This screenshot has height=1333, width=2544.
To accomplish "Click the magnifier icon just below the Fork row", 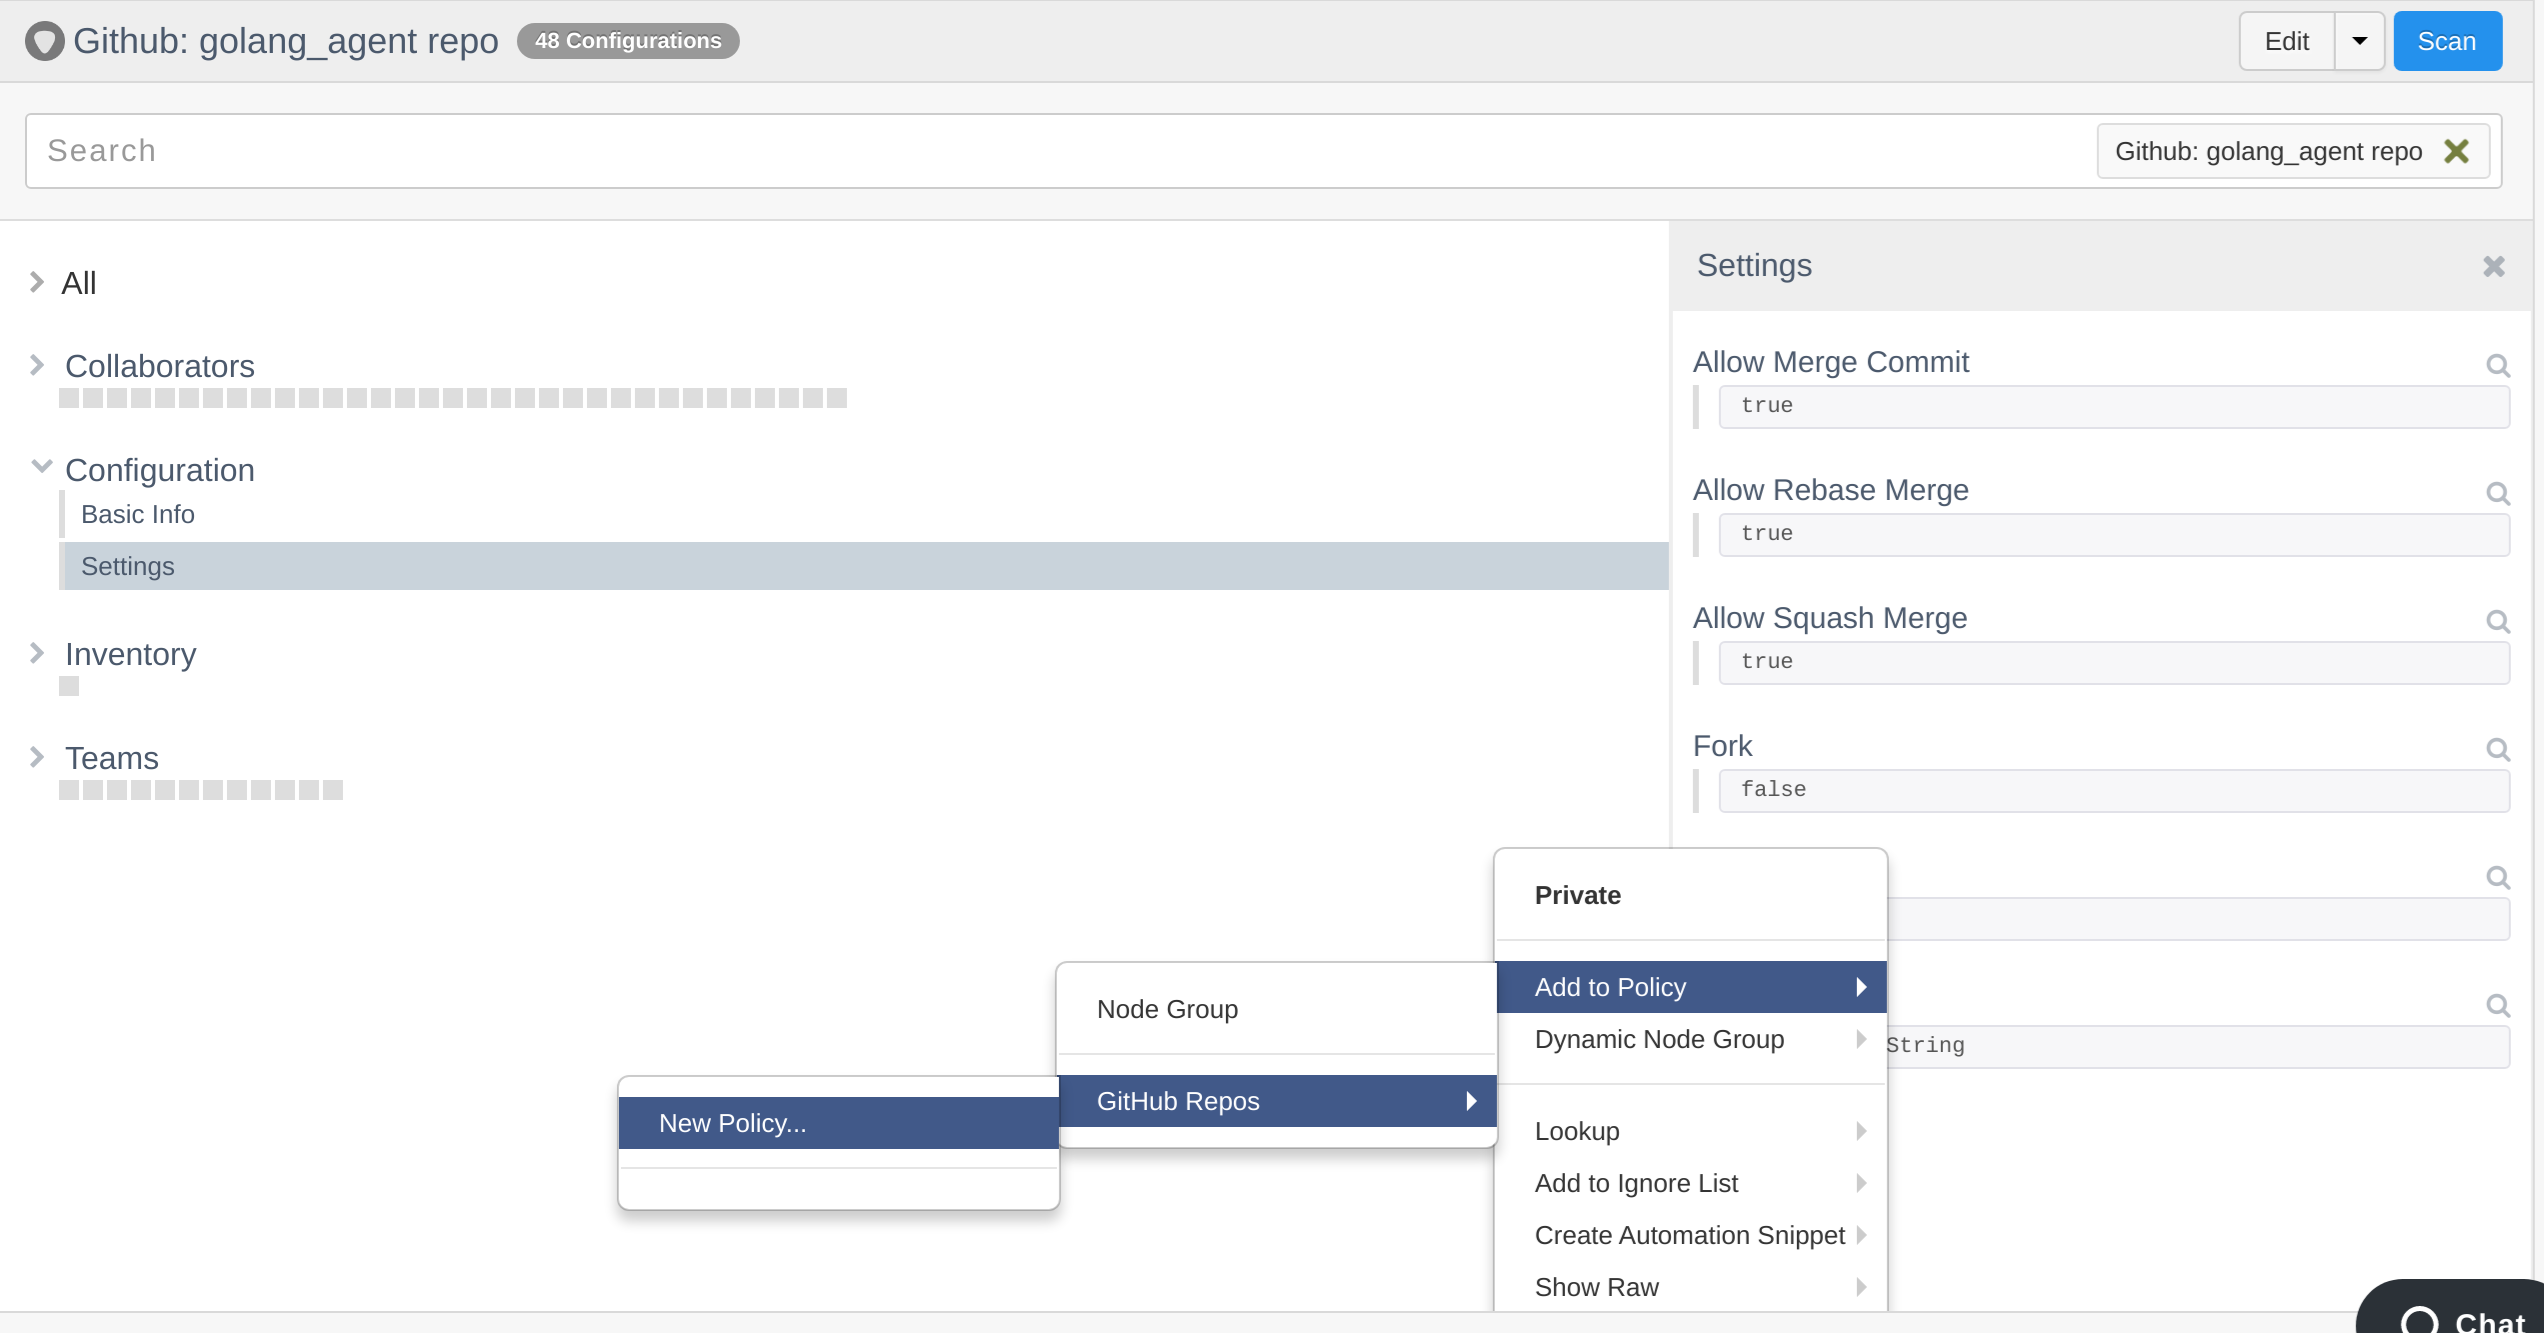I will point(2498,877).
